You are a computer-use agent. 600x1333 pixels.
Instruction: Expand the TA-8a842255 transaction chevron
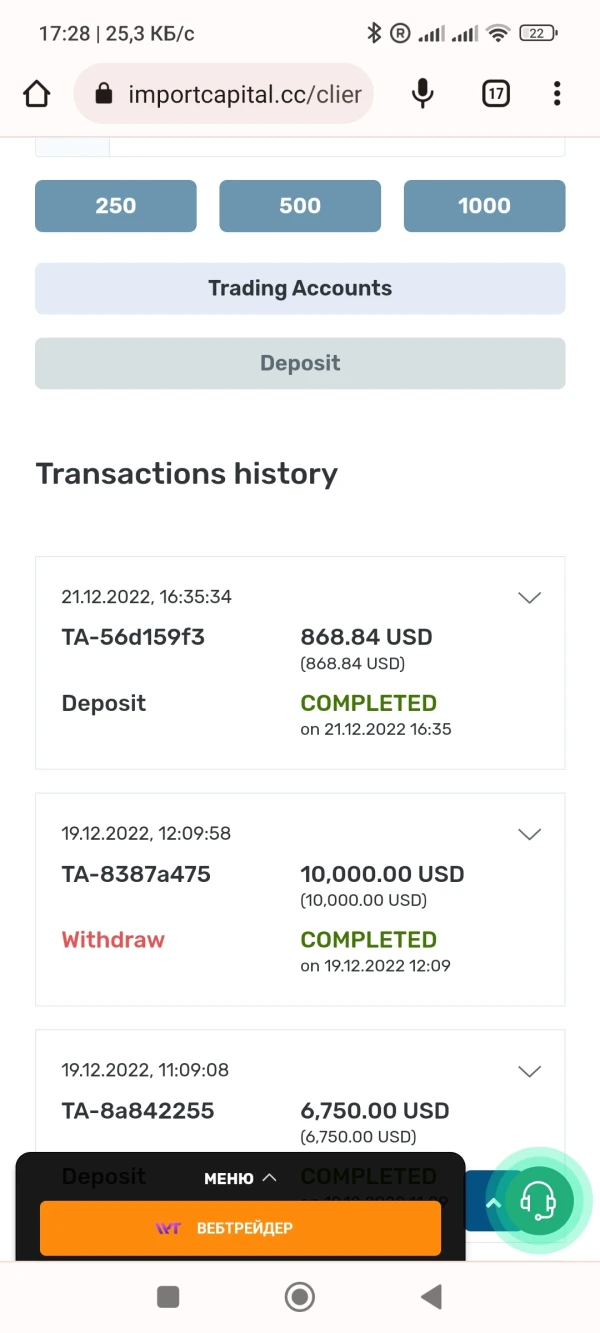529,1071
